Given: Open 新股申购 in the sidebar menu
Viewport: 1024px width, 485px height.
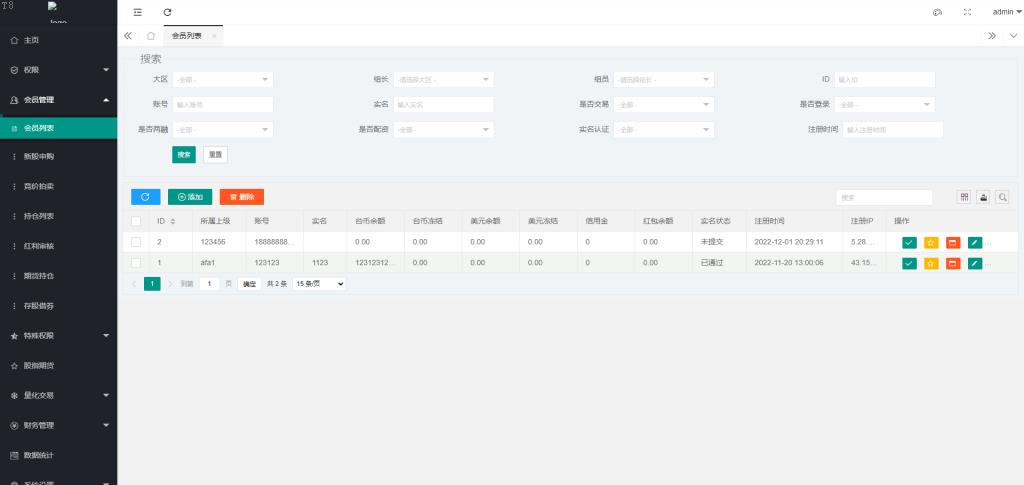Looking at the screenshot, I should click(x=40, y=156).
